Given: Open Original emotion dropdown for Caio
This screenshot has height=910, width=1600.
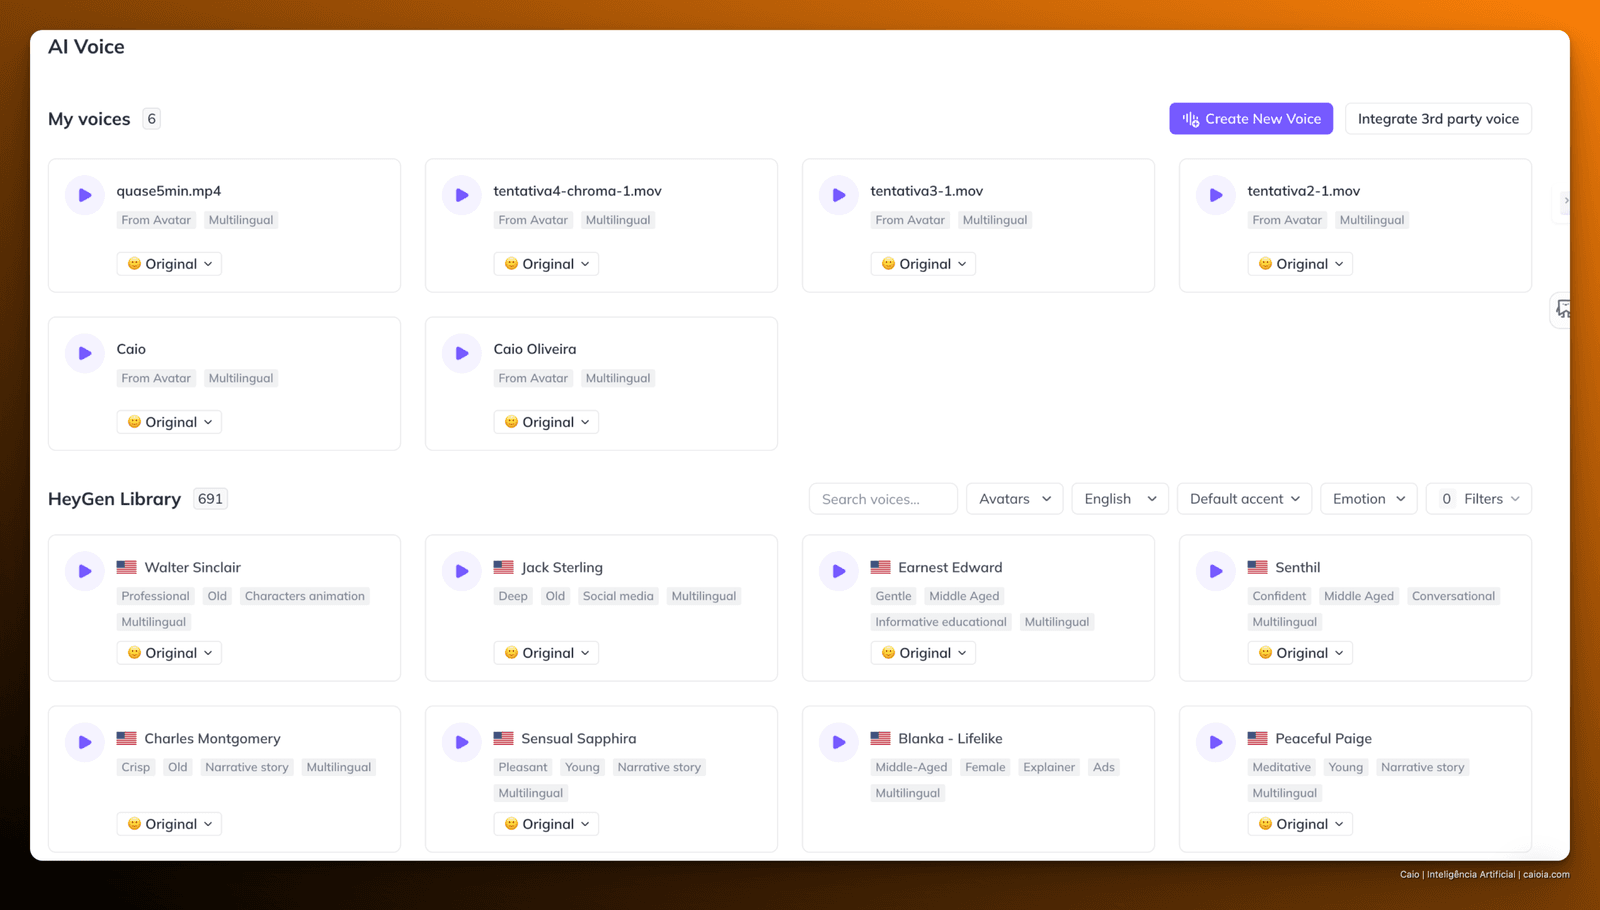Looking at the screenshot, I should point(169,422).
